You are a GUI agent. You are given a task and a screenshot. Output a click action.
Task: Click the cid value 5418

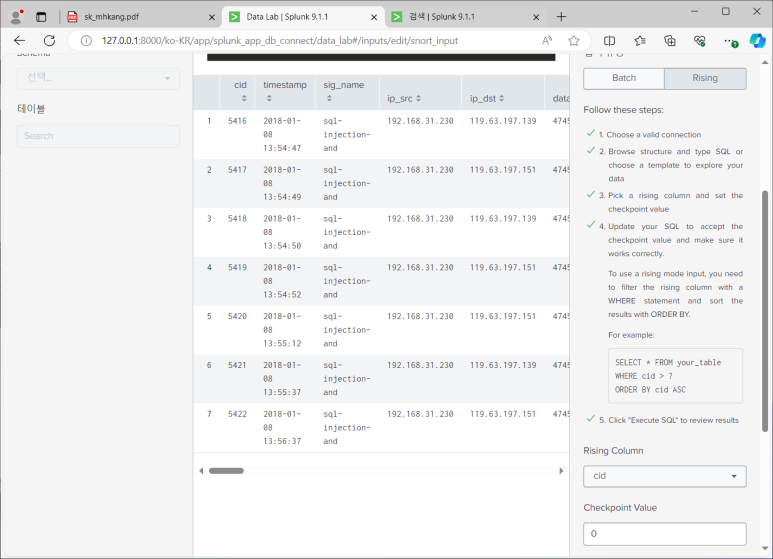tap(237, 218)
